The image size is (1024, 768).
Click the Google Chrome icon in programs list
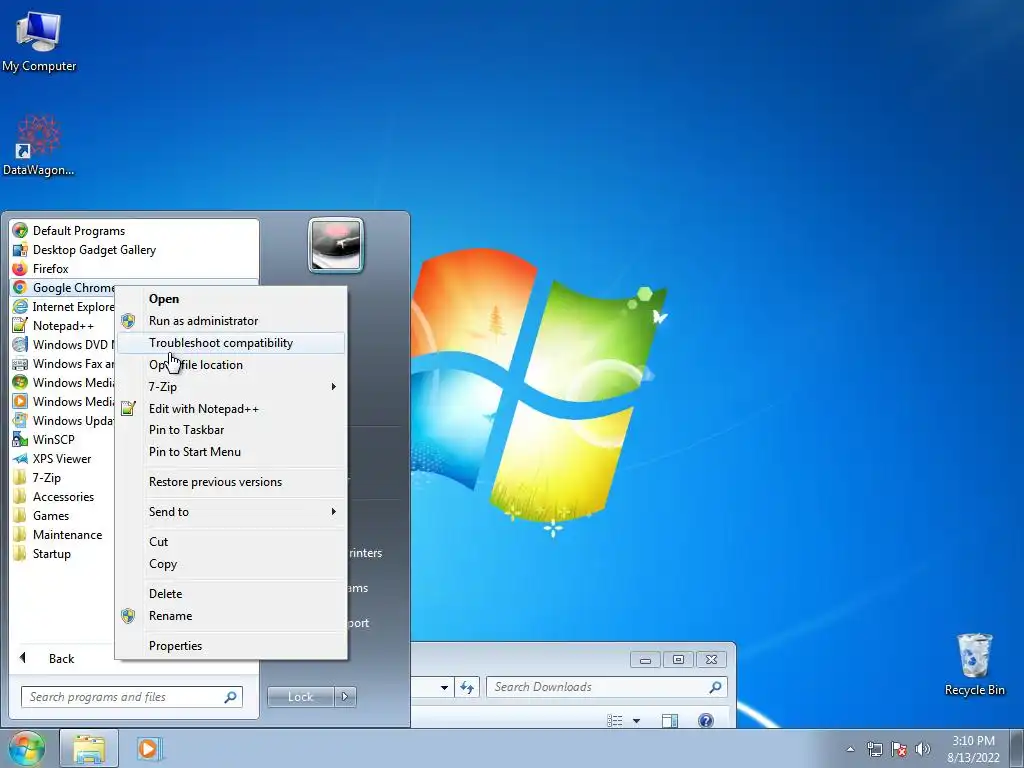(x=20, y=287)
